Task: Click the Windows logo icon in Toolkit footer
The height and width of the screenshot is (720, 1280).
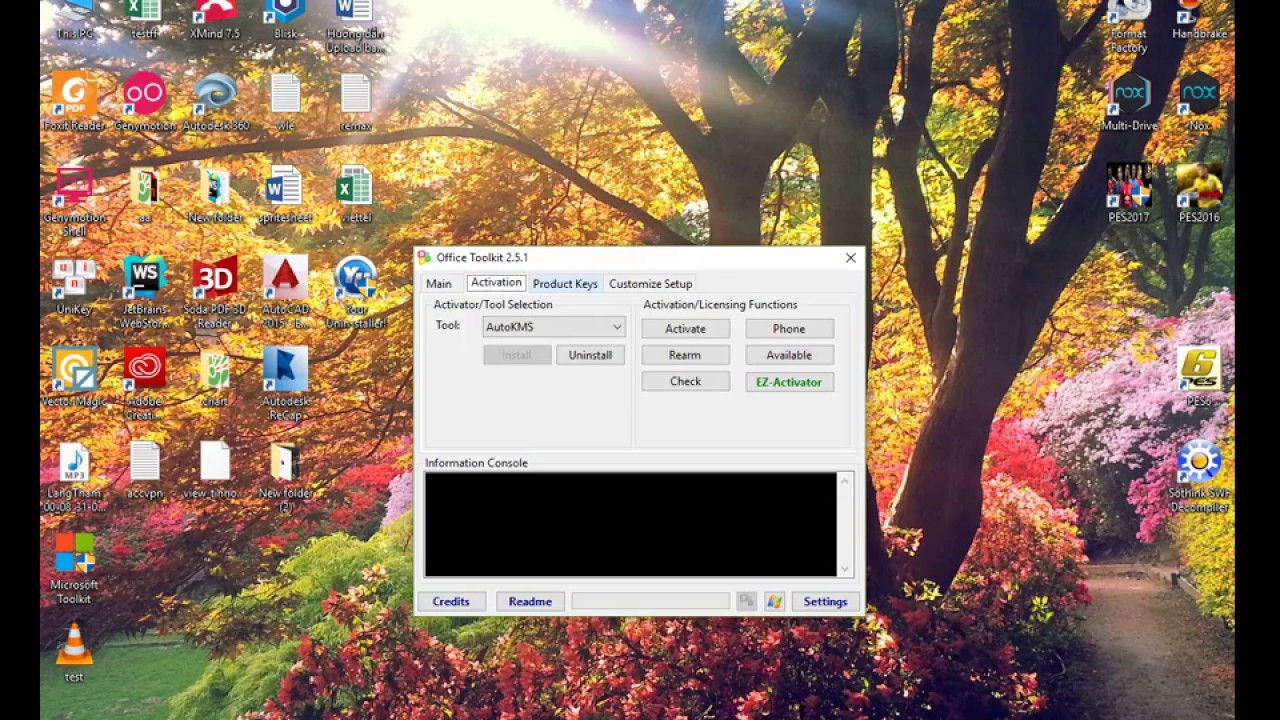Action: pyautogui.click(x=774, y=601)
